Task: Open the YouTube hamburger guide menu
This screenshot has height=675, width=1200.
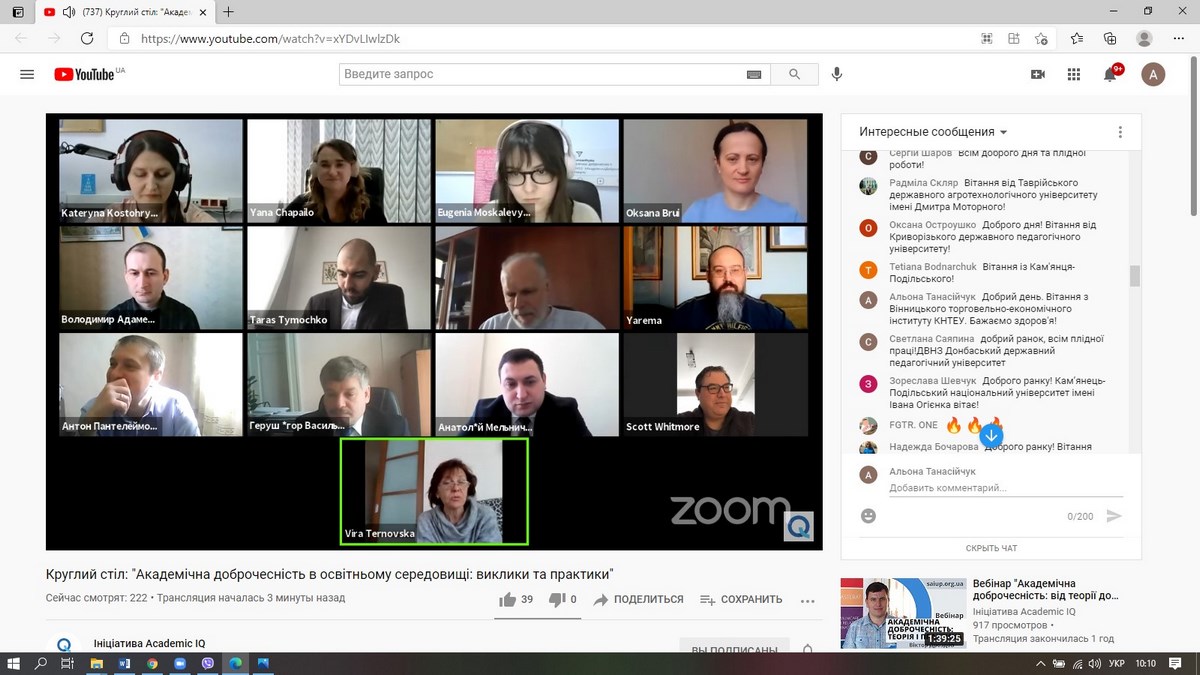Action: (27, 74)
